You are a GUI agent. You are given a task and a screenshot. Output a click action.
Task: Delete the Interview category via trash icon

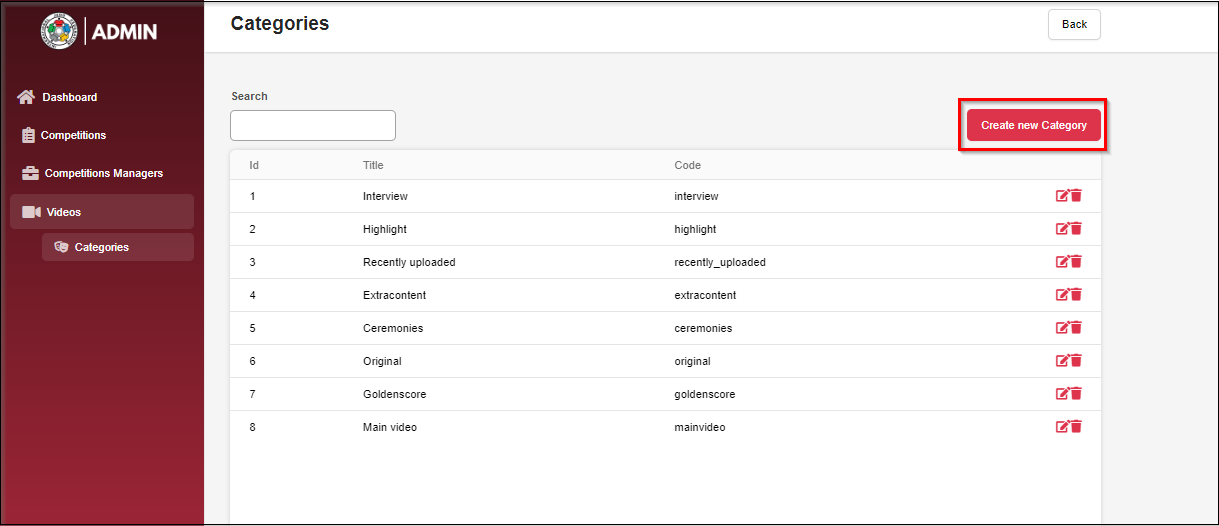pyautogui.click(x=1076, y=196)
